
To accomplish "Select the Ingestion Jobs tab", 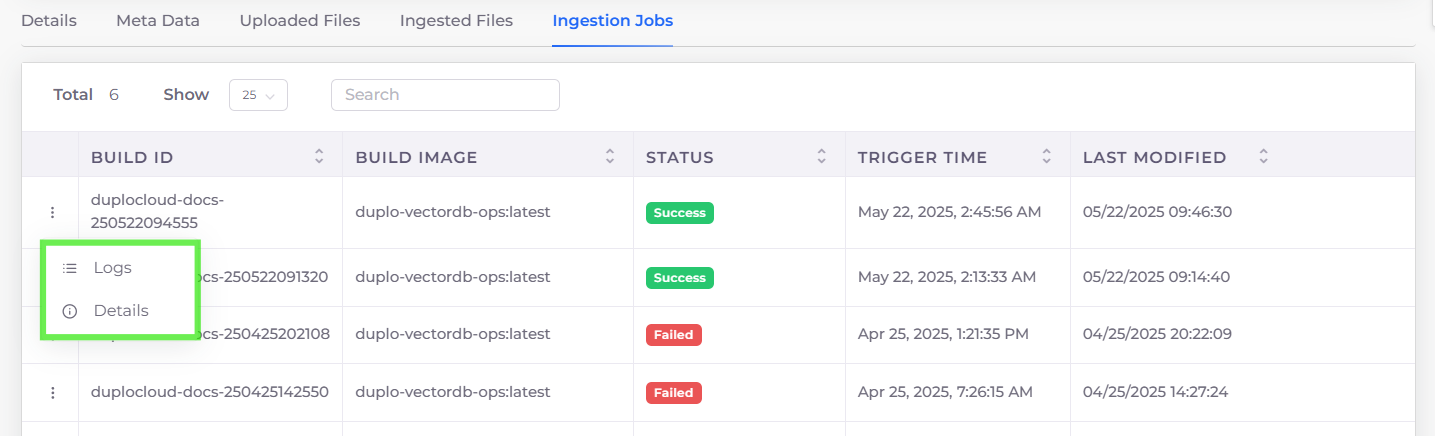I will pyautogui.click(x=613, y=20).
